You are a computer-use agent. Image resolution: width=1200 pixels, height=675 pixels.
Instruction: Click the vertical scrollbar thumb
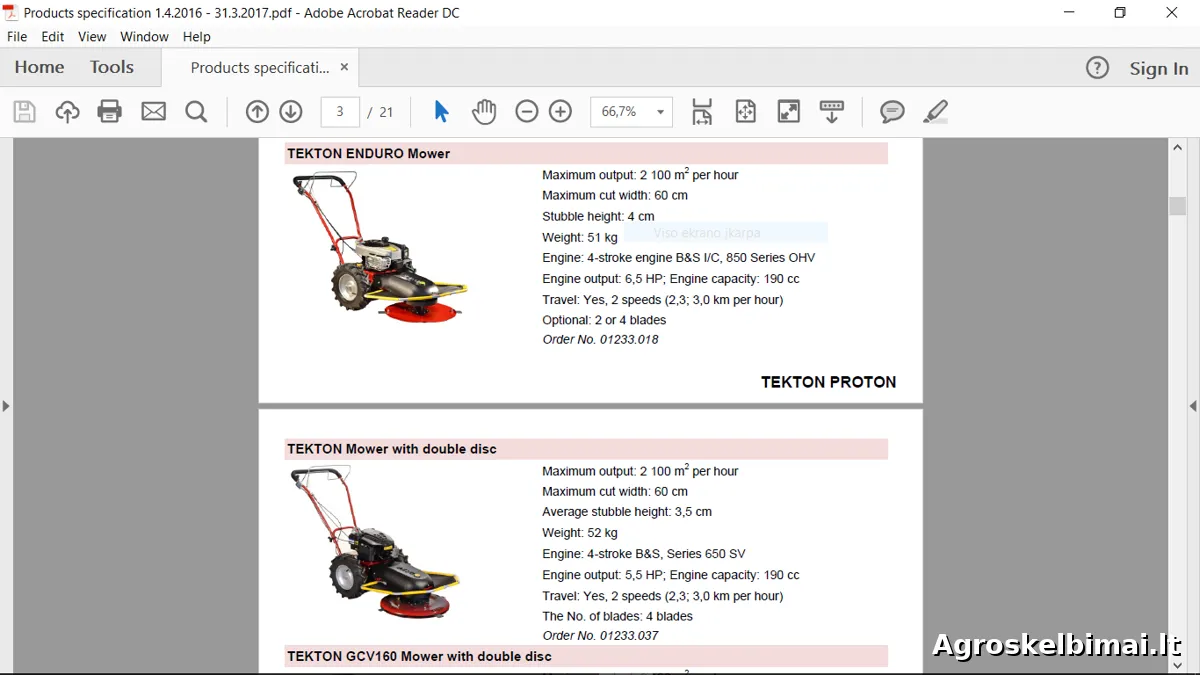(x=1178, y=206)
